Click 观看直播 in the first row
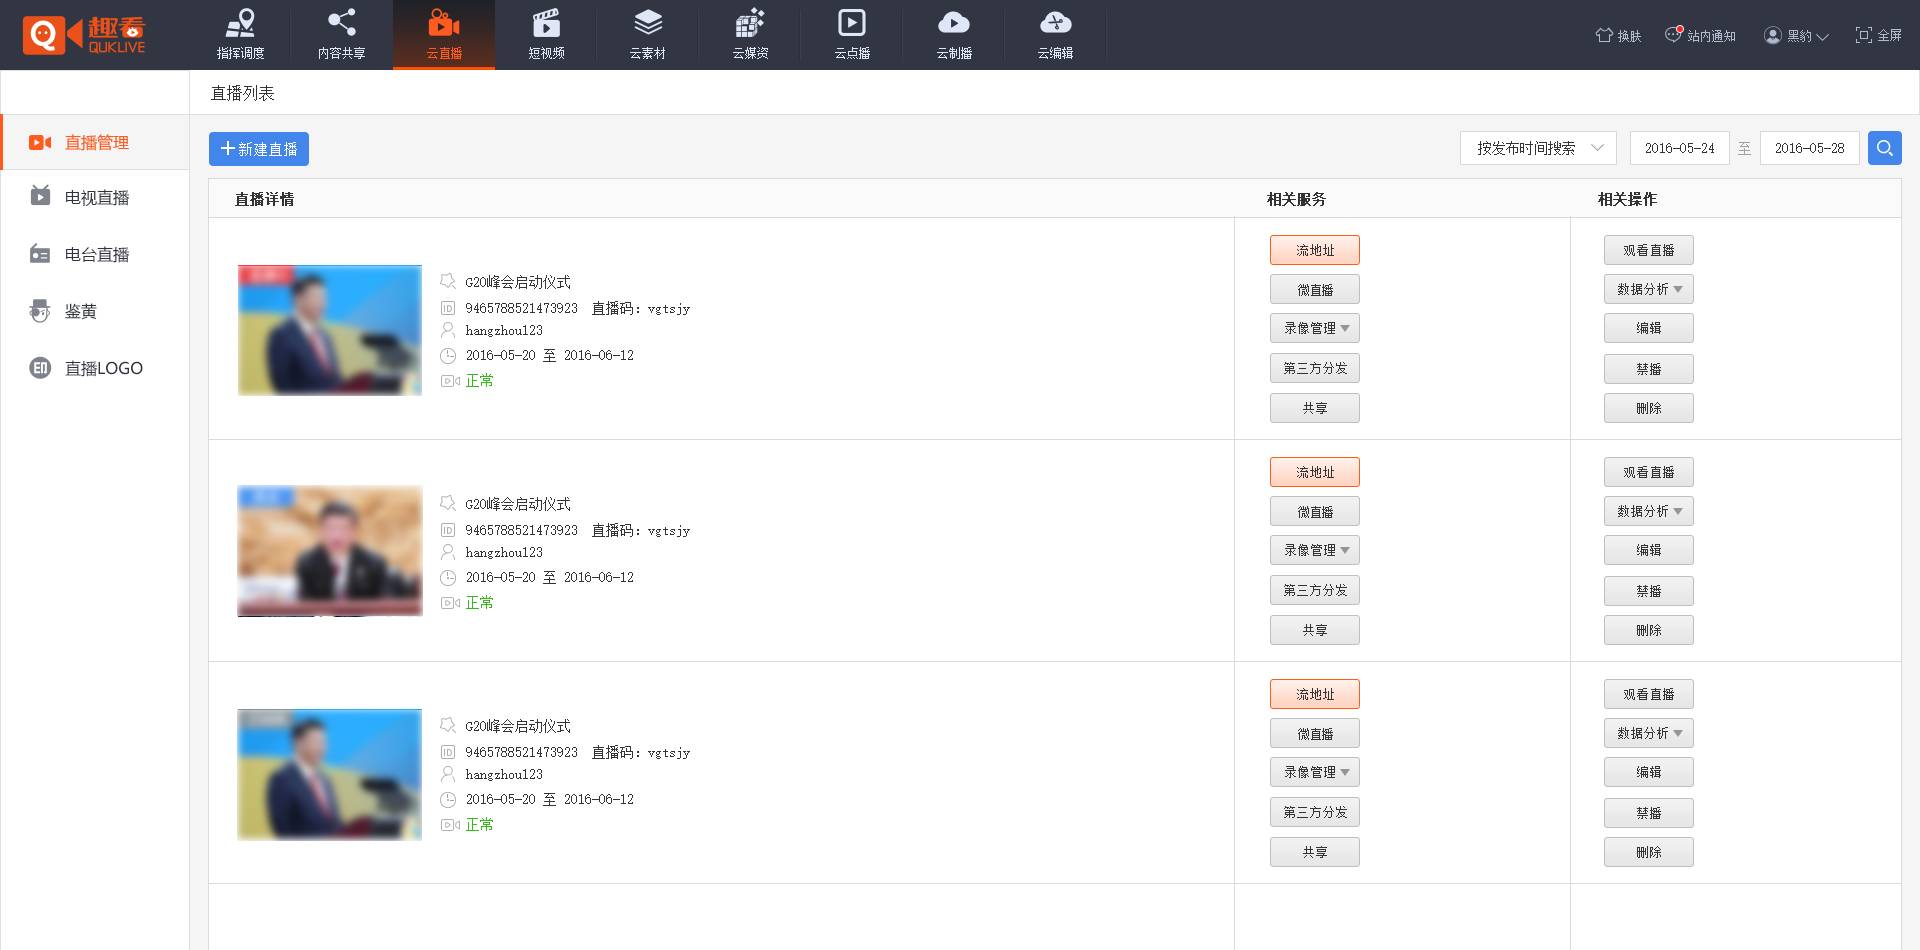 [1649, 250]
